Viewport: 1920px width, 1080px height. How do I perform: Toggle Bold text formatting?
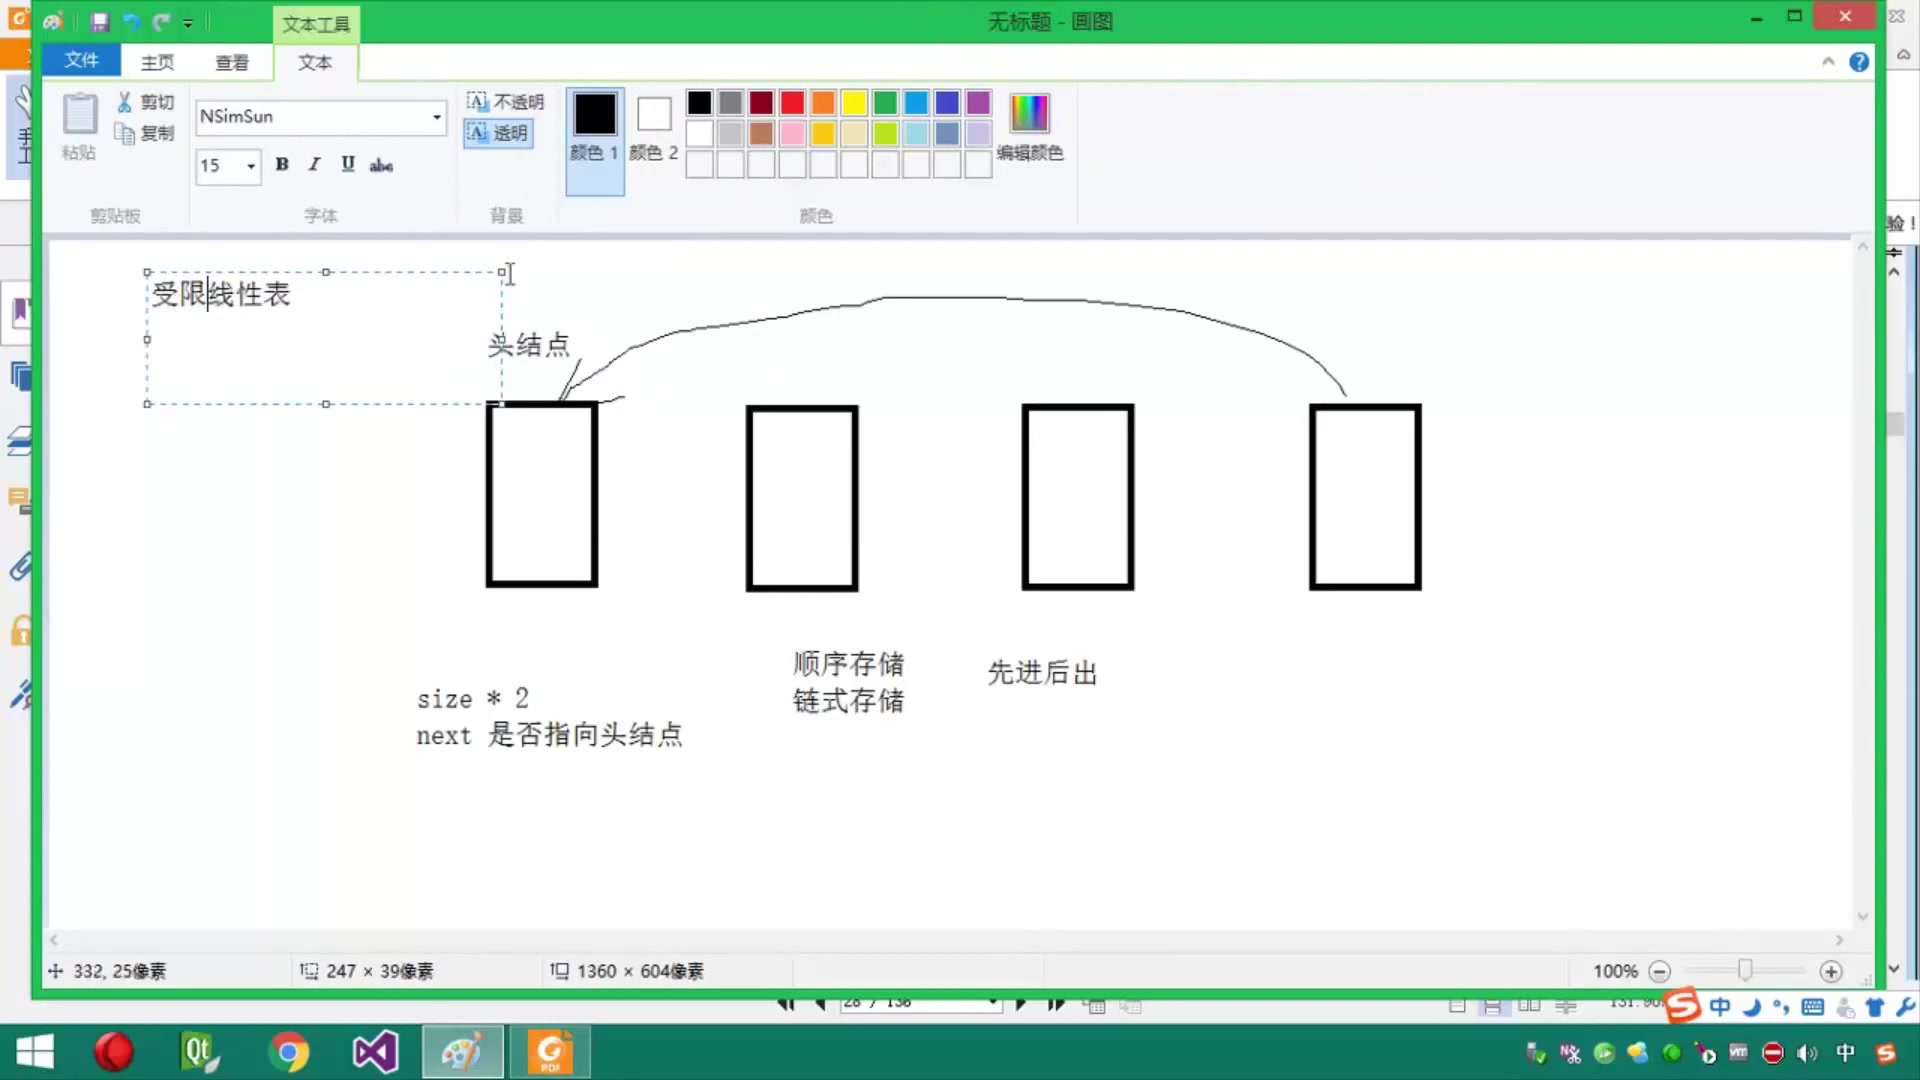(x=282, y=164)
